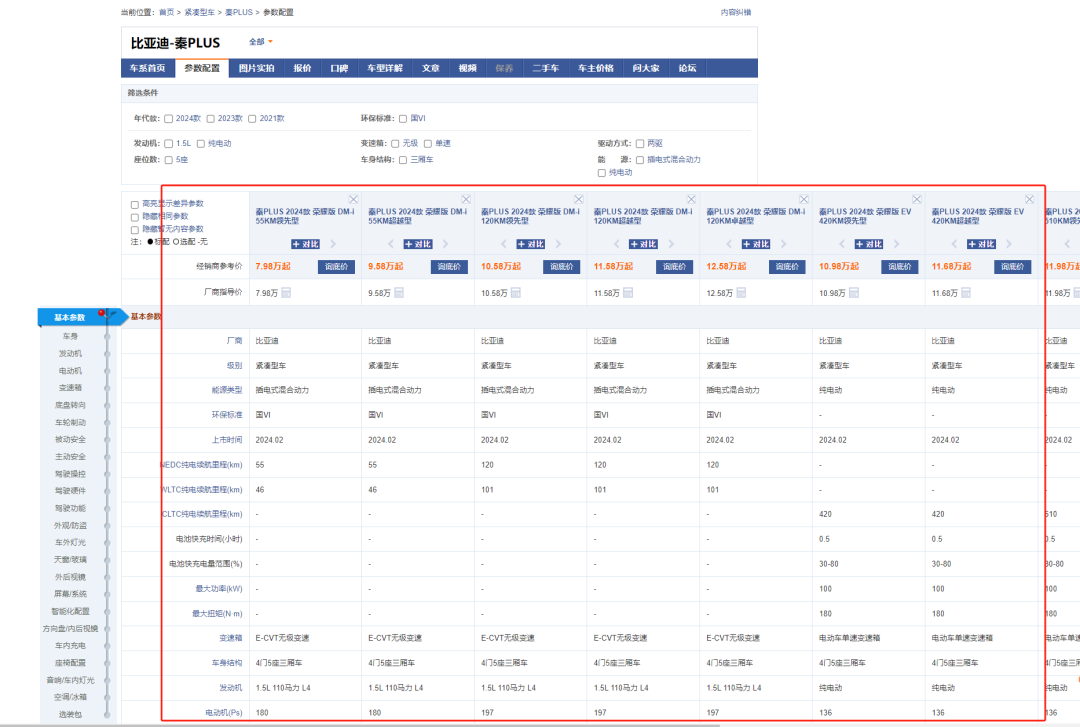Open the price calculator icon beside 10.98万
Screen dimensions: 1080x727
[x=853, y=293]
